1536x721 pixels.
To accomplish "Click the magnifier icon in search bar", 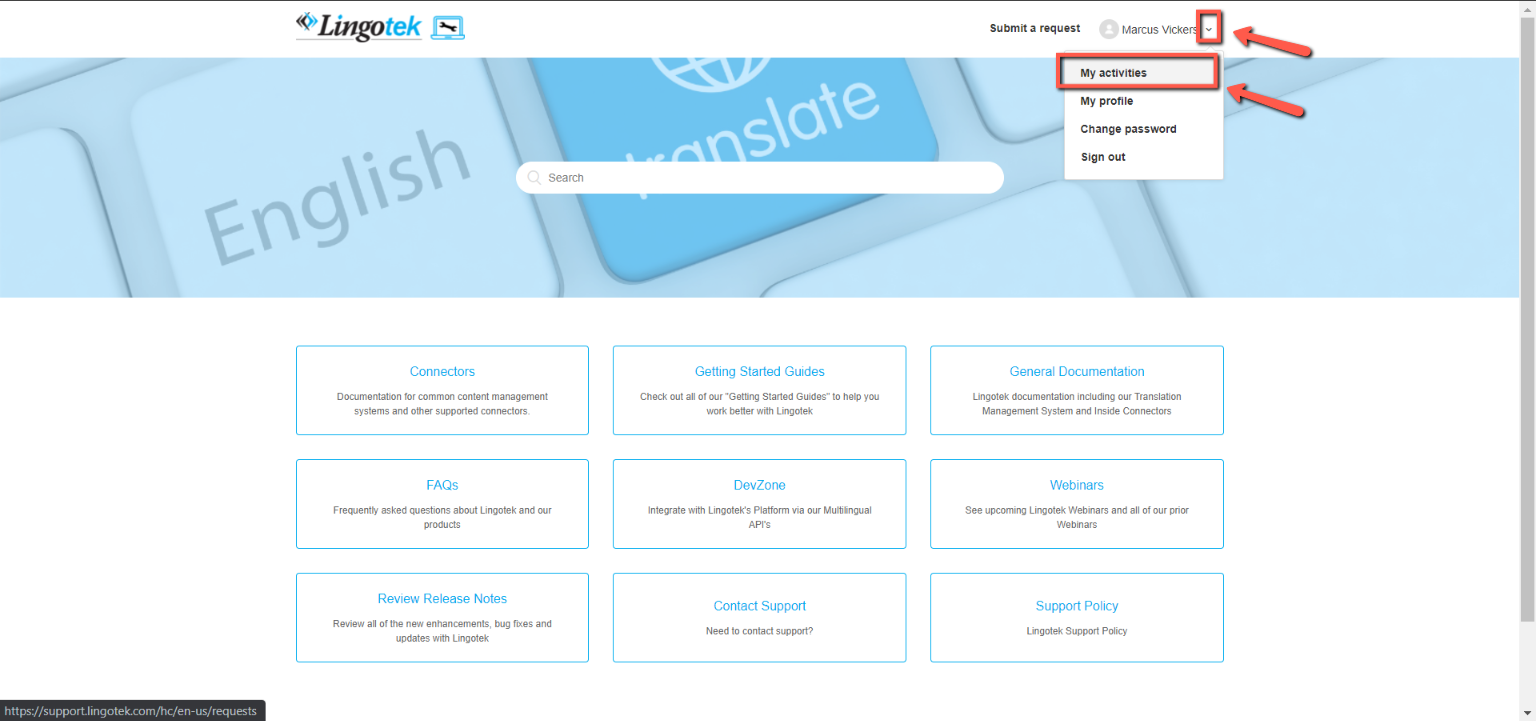I will point(534,178).
